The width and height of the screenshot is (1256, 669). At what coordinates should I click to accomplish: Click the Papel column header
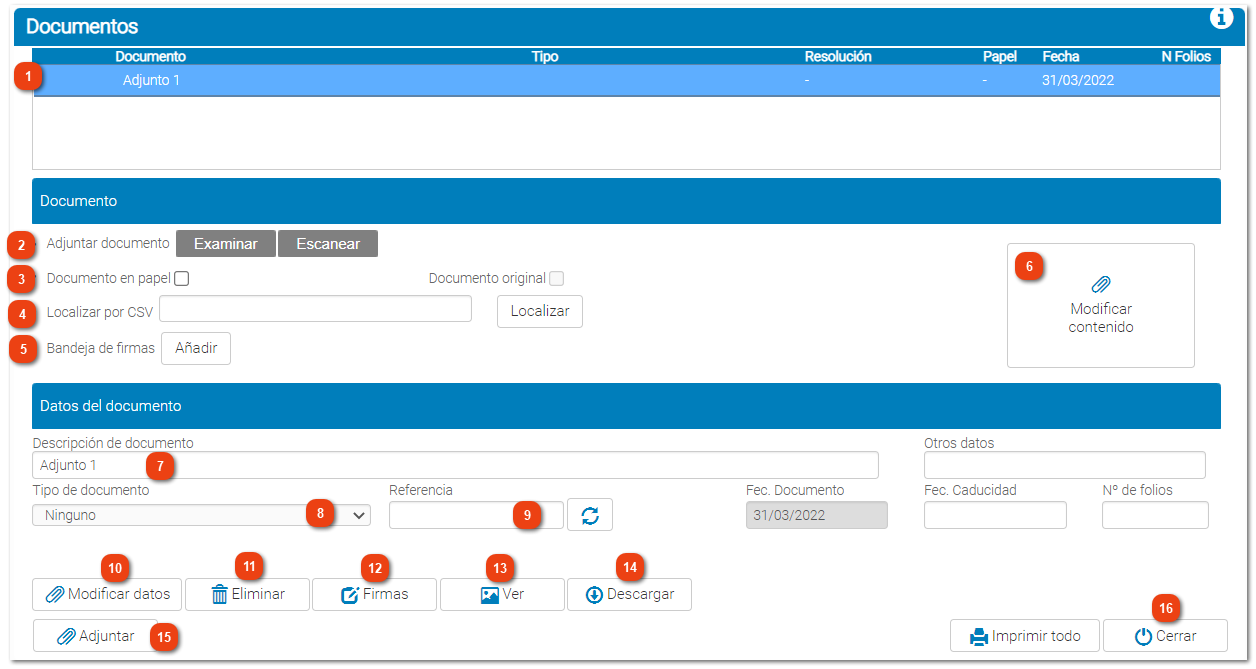1000,57
